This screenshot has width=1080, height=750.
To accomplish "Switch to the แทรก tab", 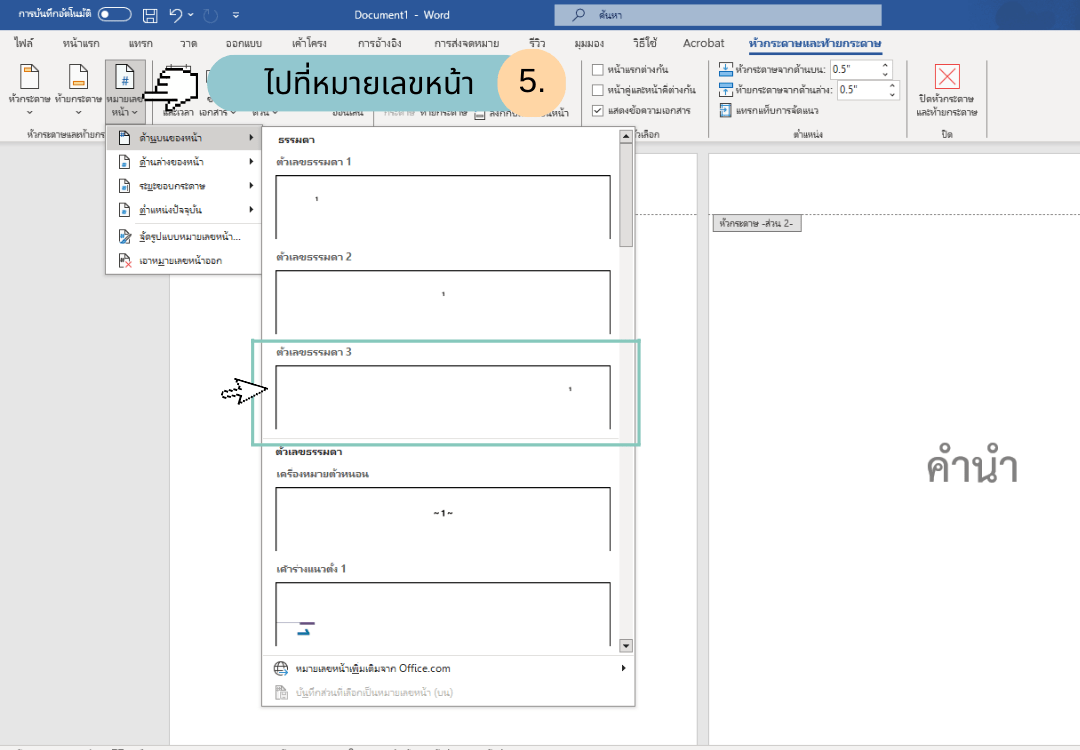I will (141, 43).
